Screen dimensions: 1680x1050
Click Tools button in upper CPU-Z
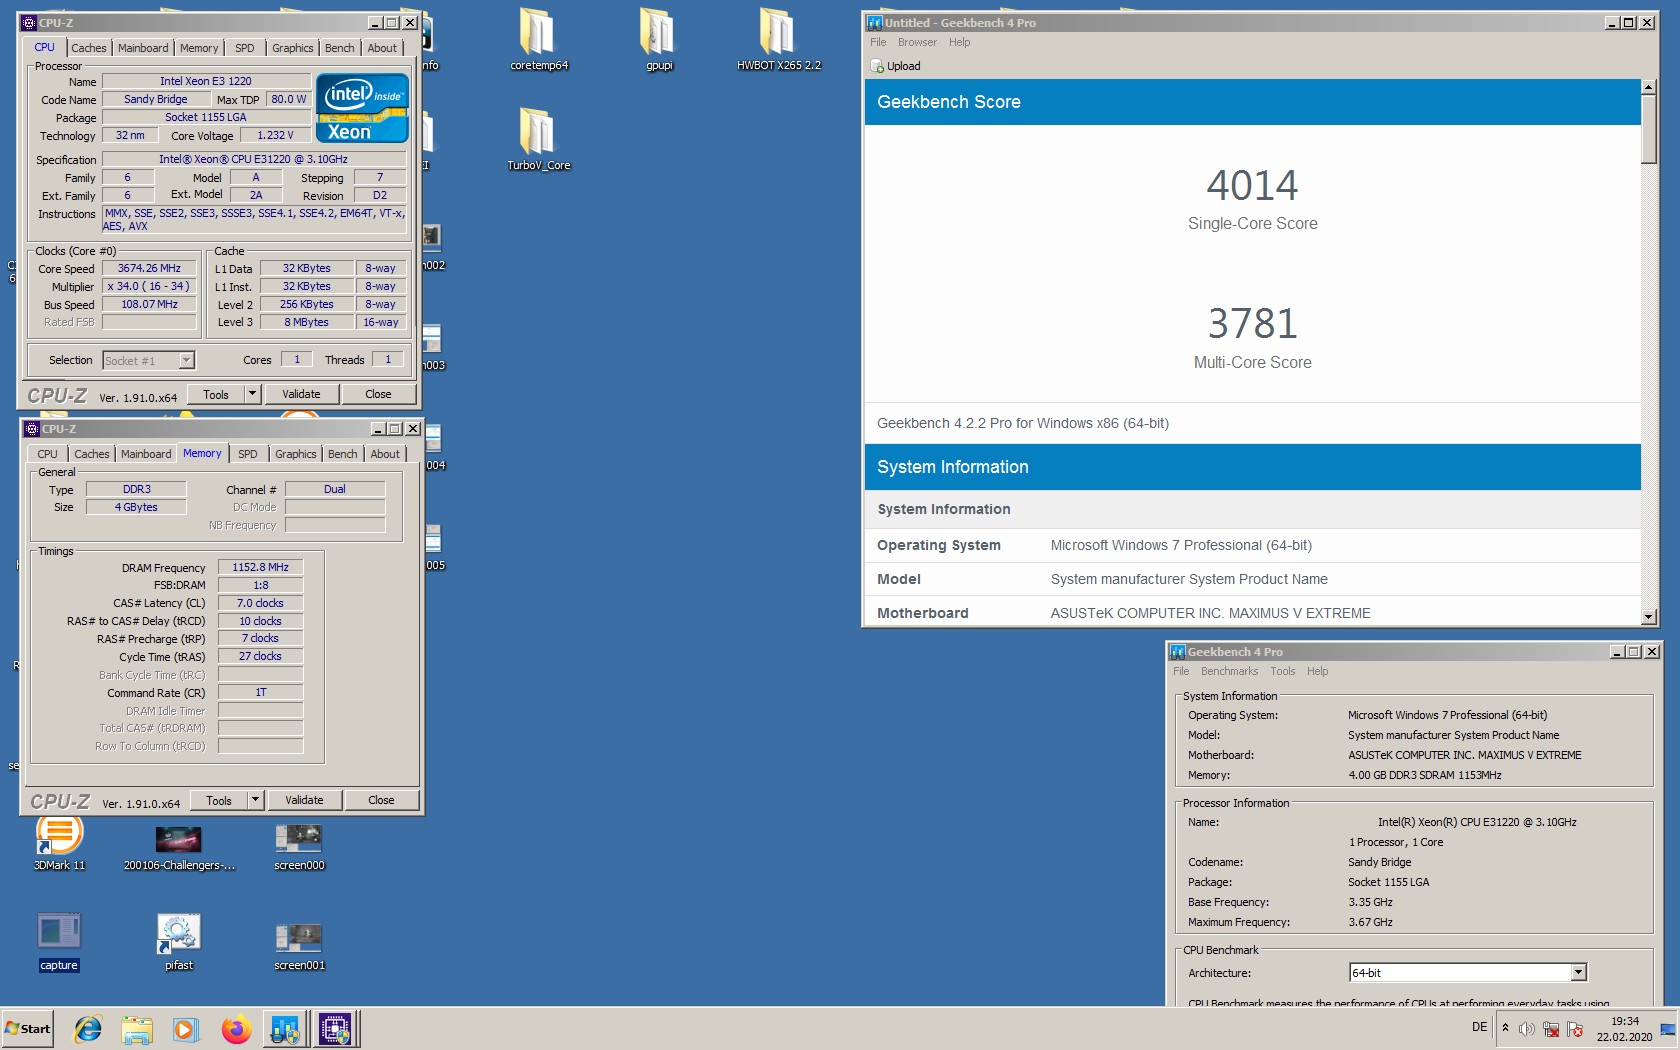pos(216,394)
